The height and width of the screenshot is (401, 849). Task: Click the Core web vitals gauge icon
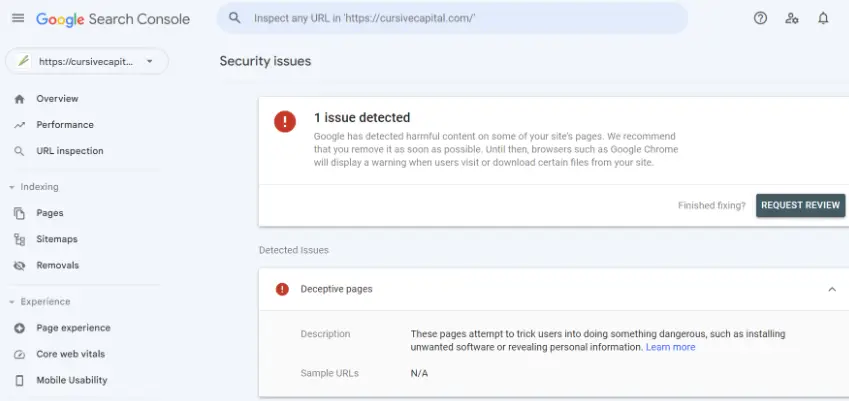(19, 354)
